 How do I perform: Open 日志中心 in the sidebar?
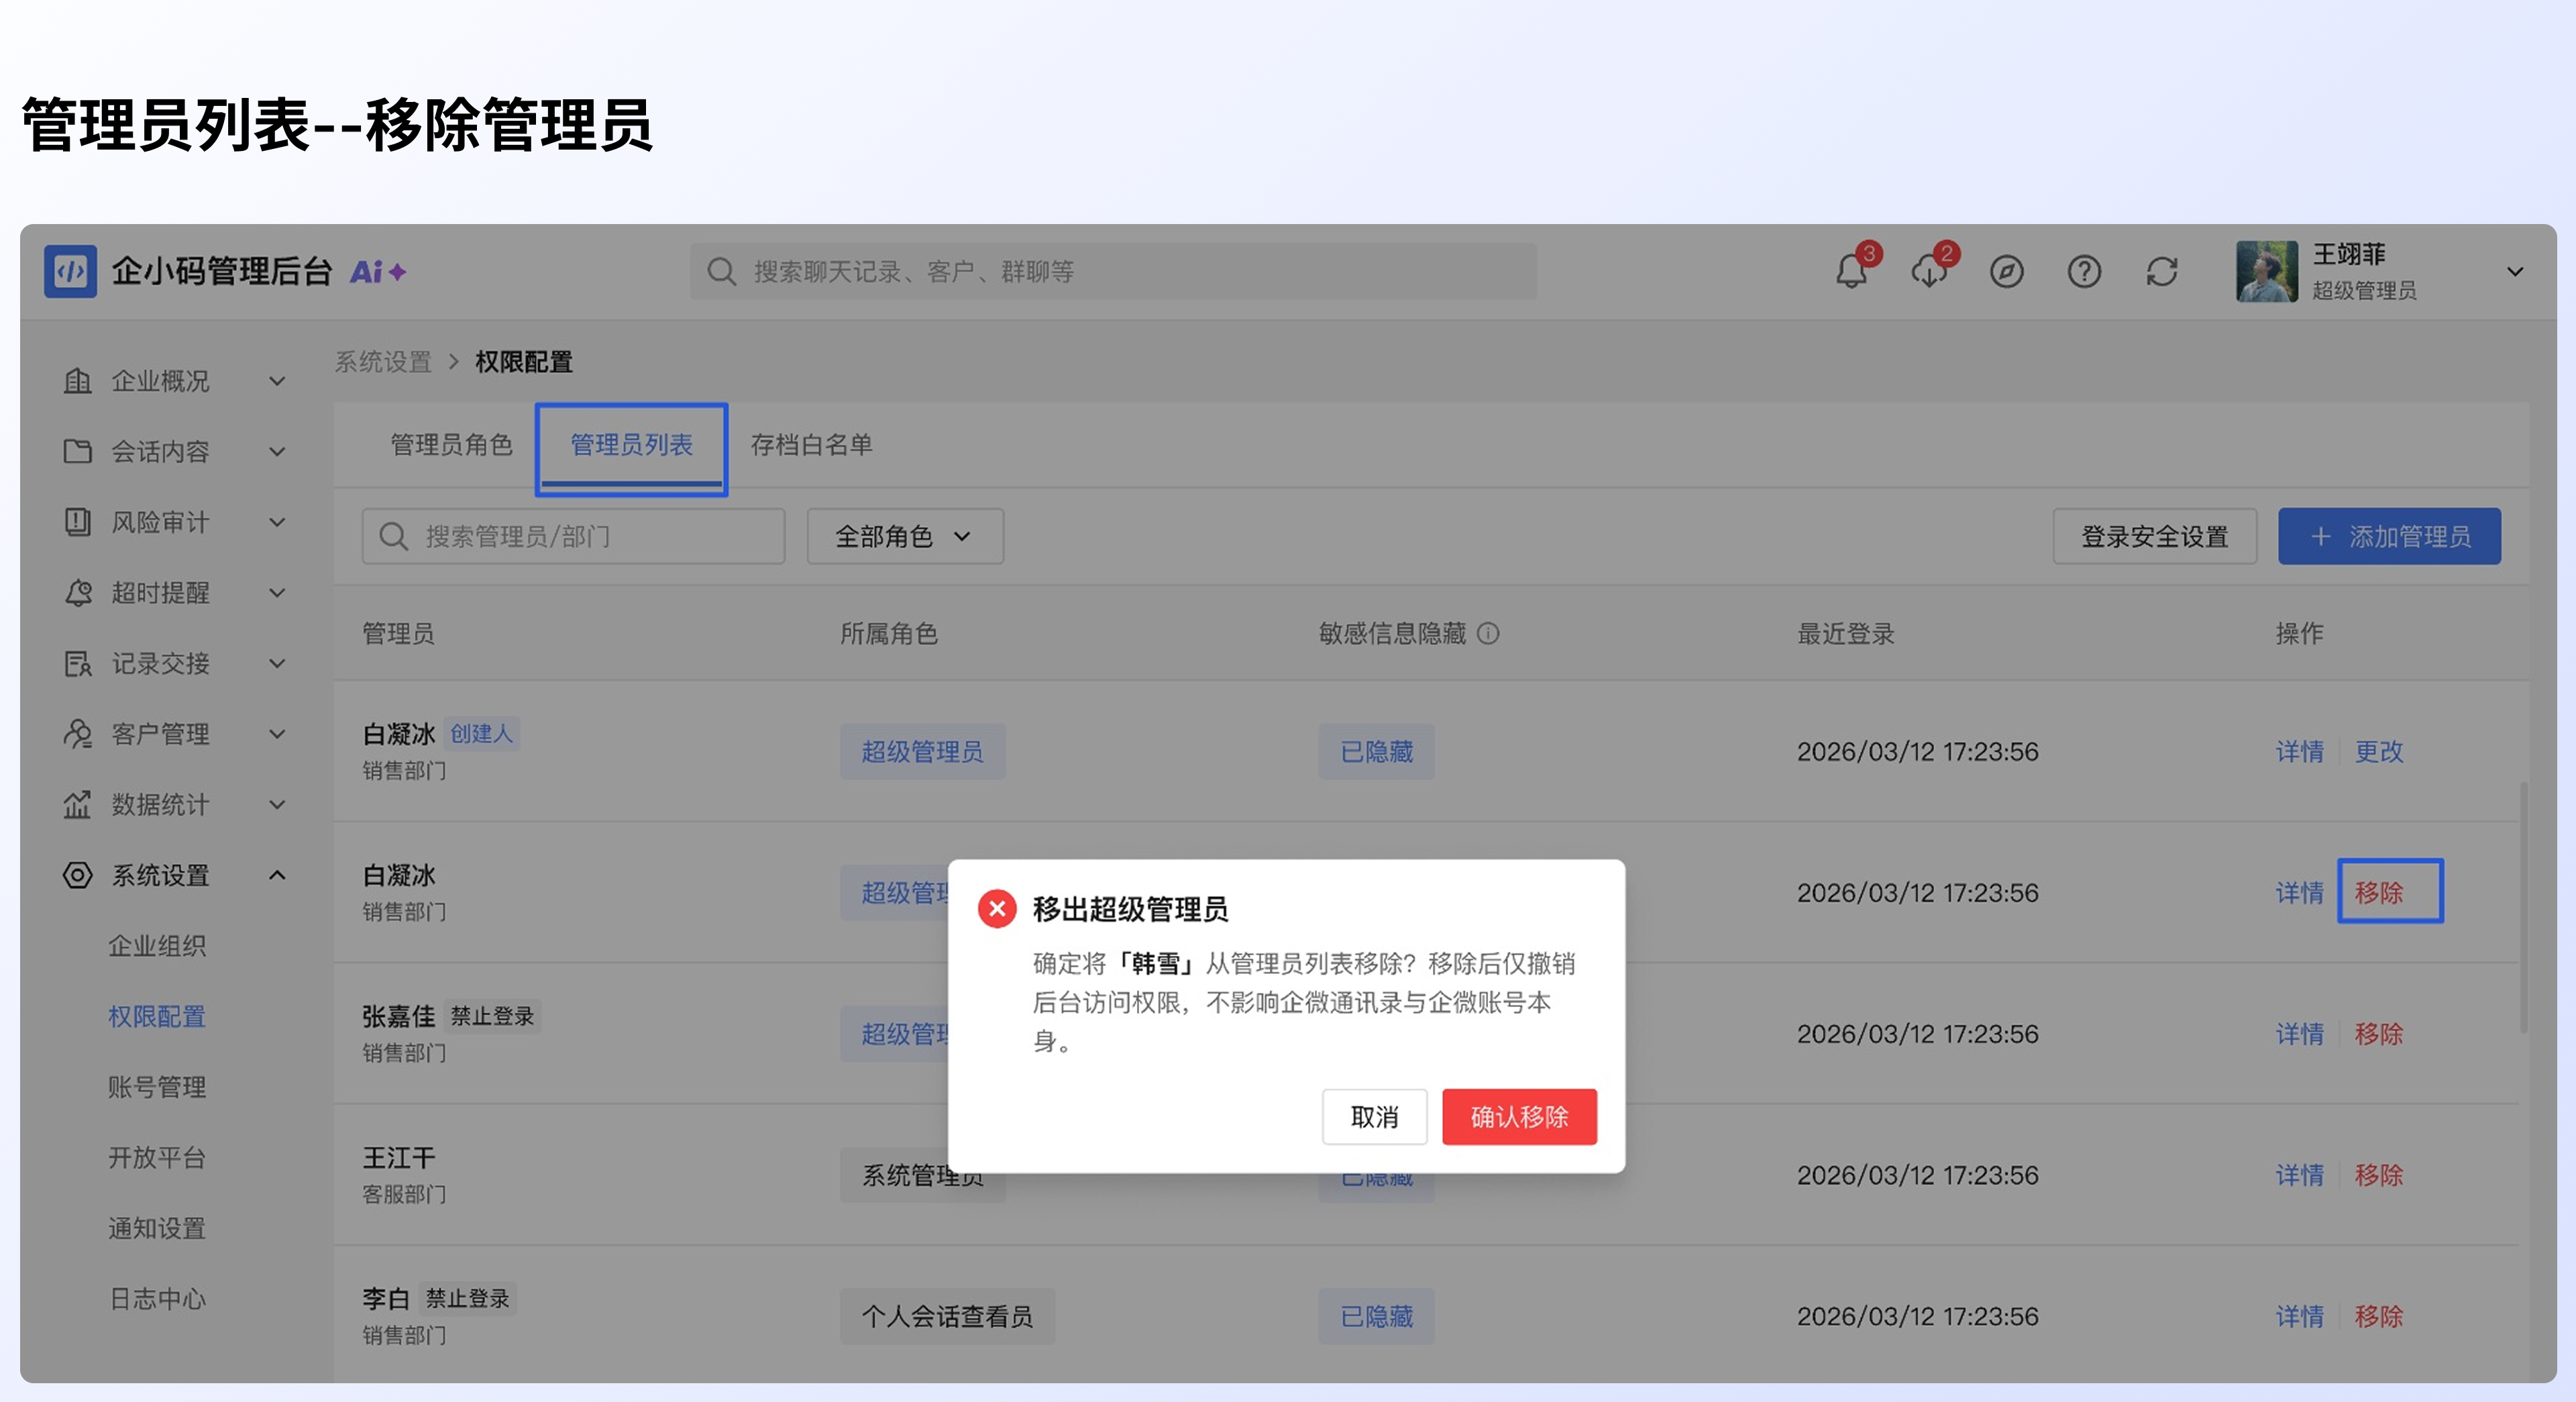157,1299
